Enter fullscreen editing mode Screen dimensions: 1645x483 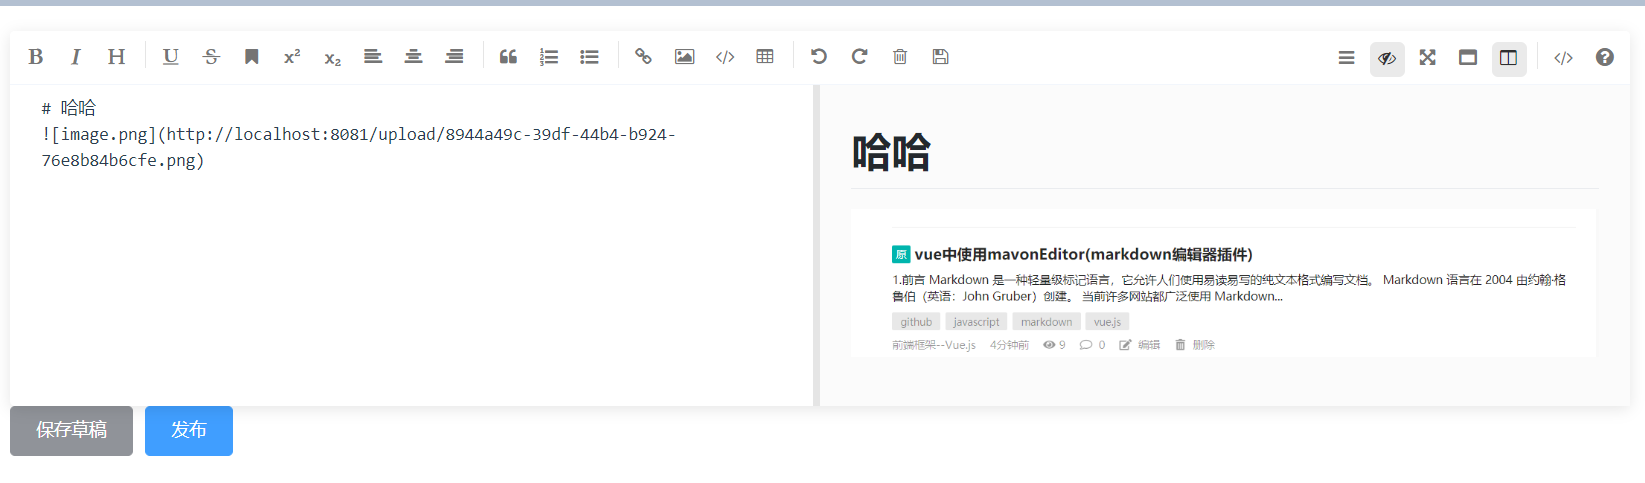(1427, 58)
